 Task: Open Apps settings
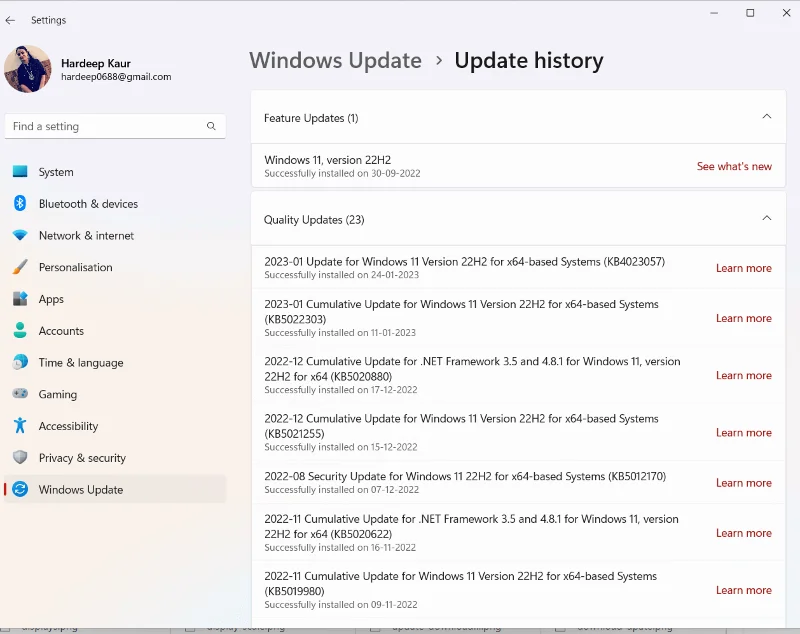coord(115,299)
